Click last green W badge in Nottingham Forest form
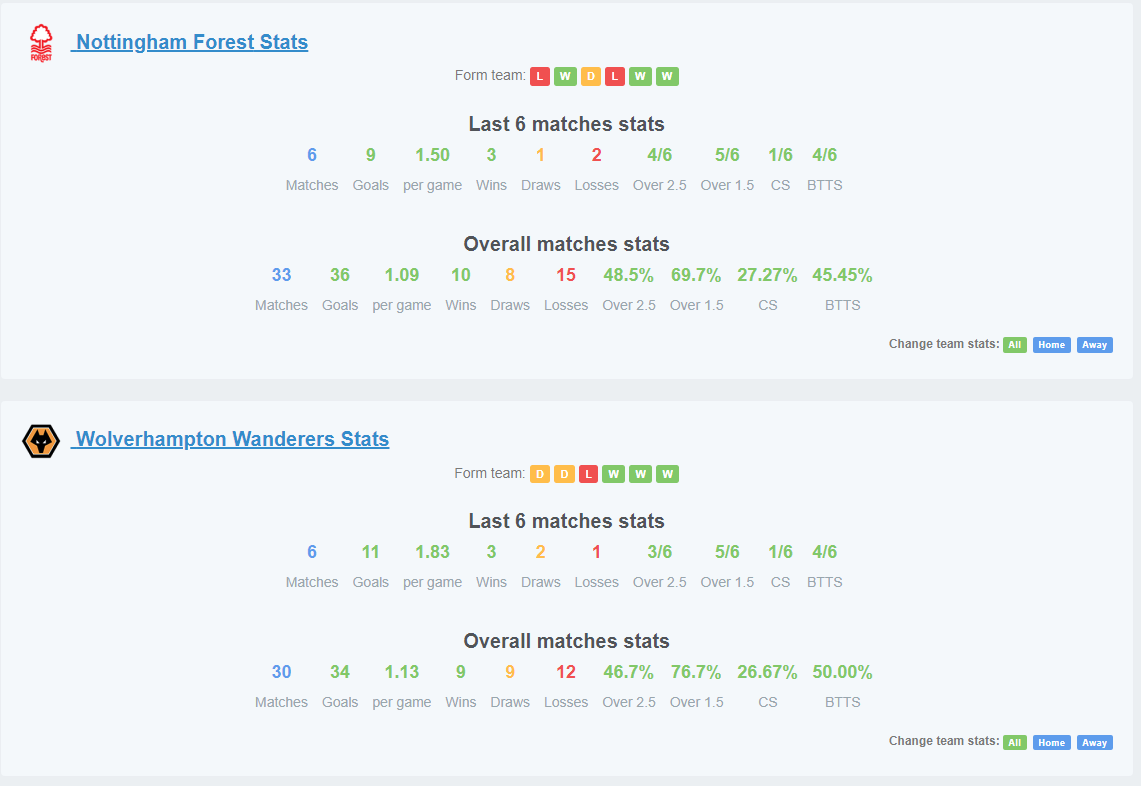The width and height of the screenshot is (1141, 786). coord(667,76)
